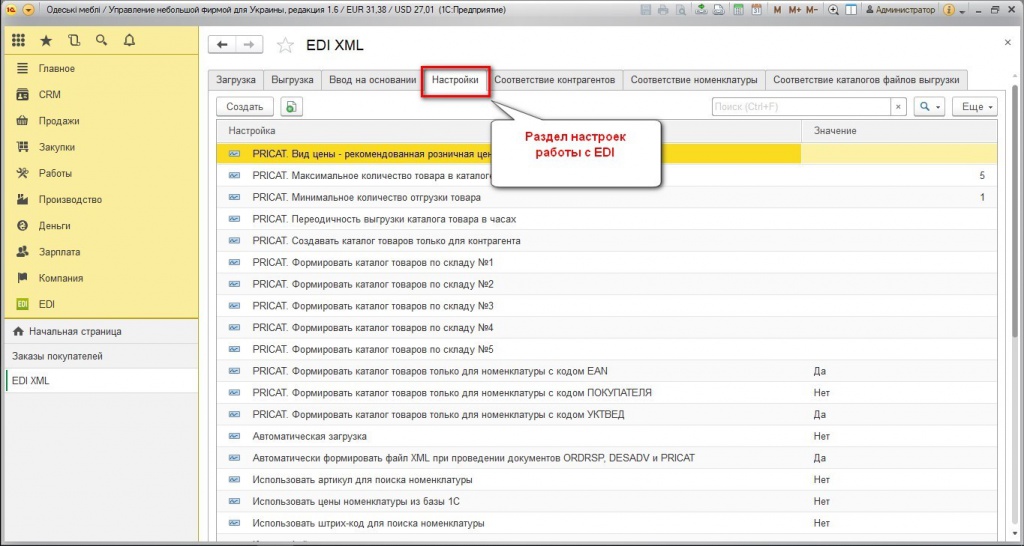Select row PRICAT. Минимальное количество отгрузки товара
The height and width of the screenshot is (546, 1024).
607,197
